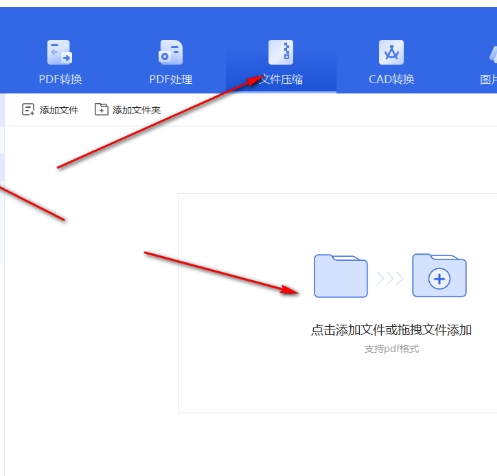Image resolution: width=497 pixels, height=476 pixels.
Task: Switch to the CAD转换 tab label
Action: [x=391, y=79]
